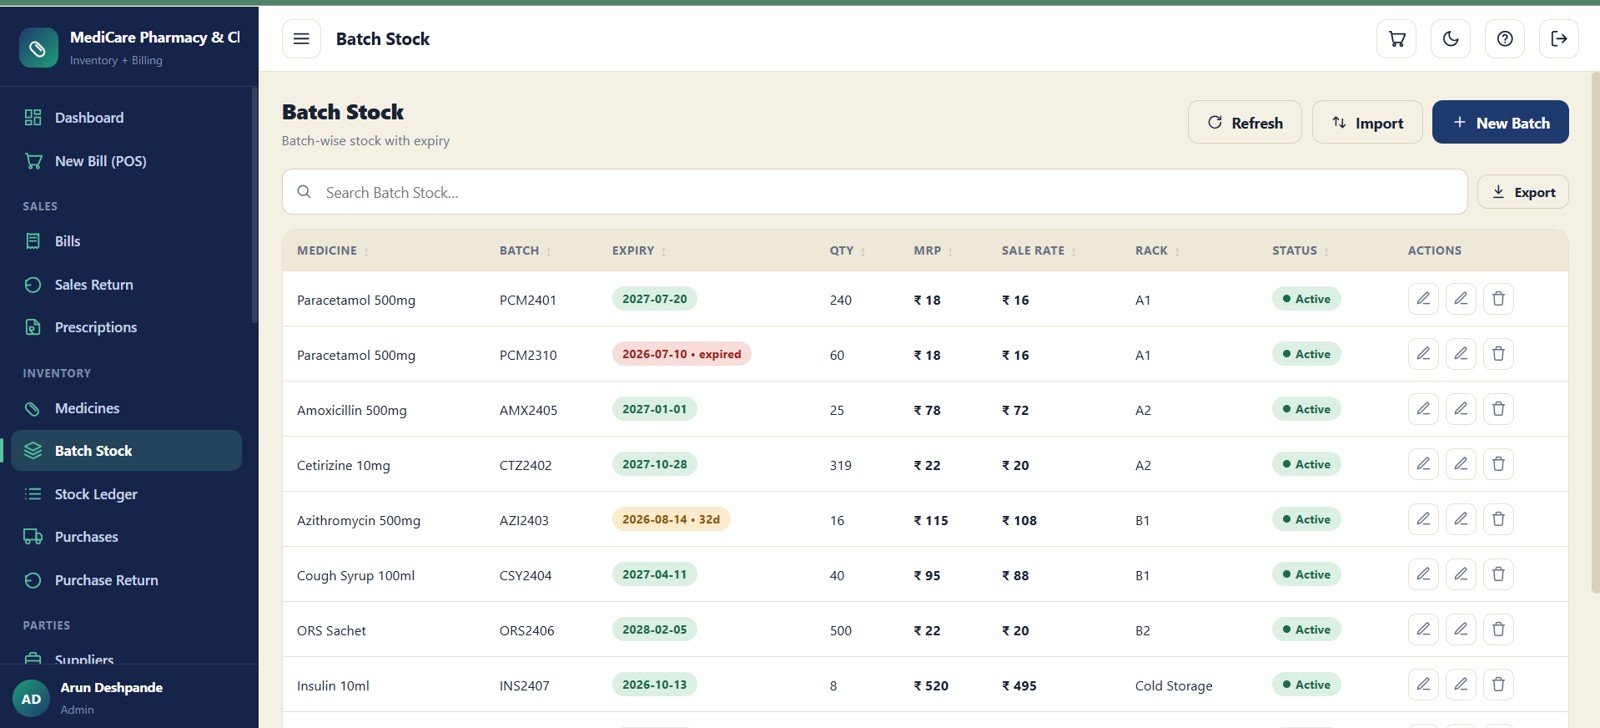Click the quantity value '319'
Image resolution: width=1600 pixels, height=728 pixels.
(x=840, y=465)
